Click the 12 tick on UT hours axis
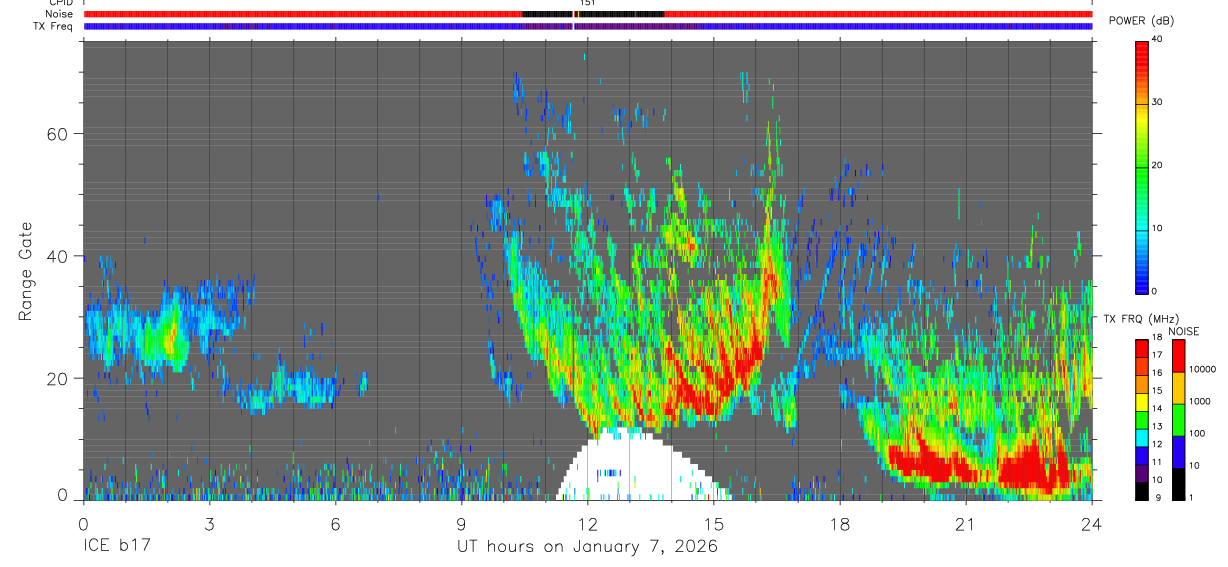The height and width of the screenshot is (567, 1228). (588, 523)
